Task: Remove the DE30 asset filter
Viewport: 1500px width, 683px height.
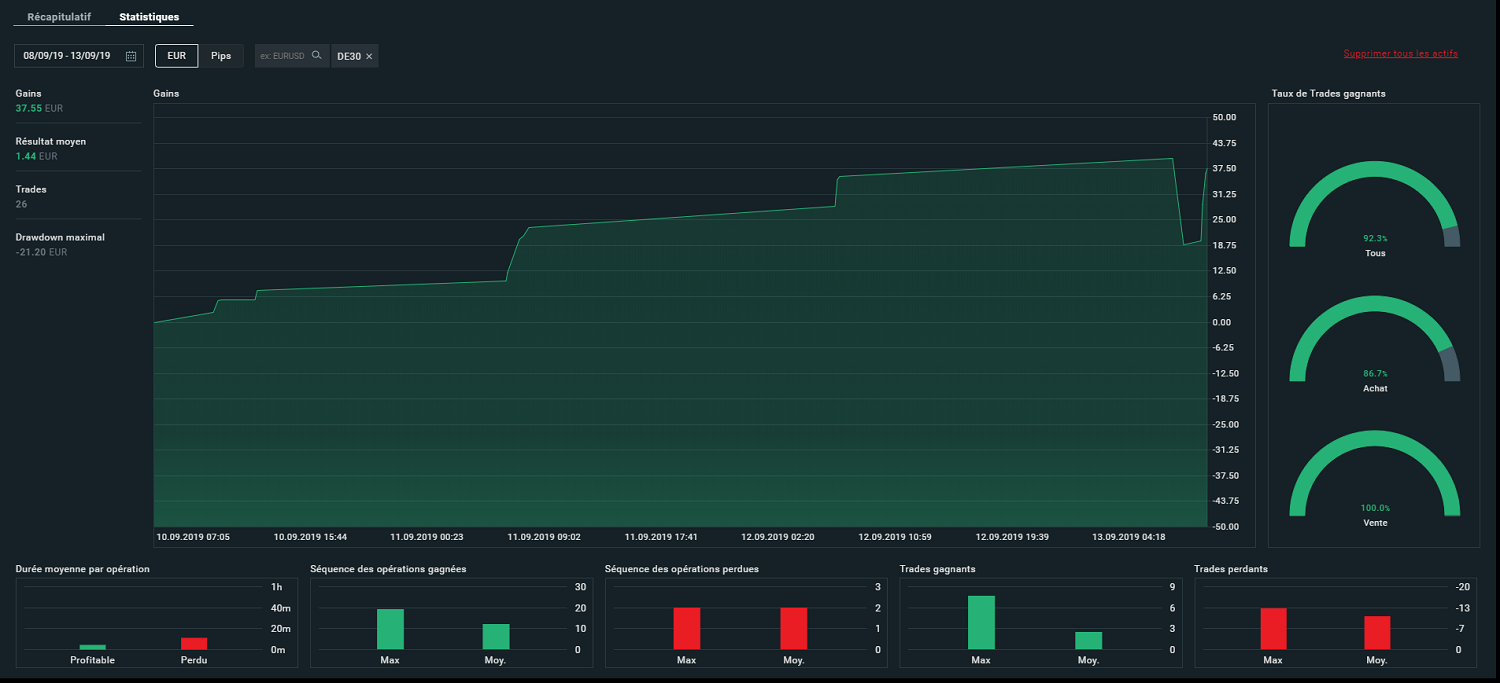Action: 369,57
